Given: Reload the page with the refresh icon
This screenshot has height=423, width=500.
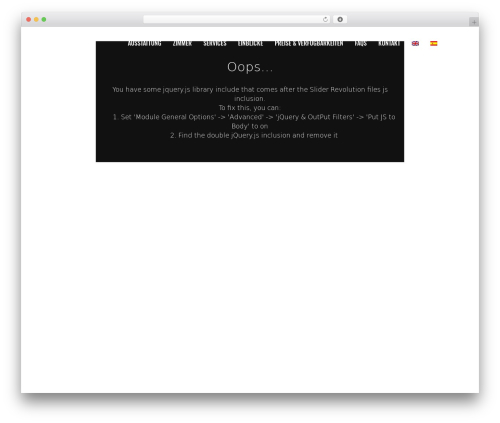Looking at the screenshot, I should 325,19.
